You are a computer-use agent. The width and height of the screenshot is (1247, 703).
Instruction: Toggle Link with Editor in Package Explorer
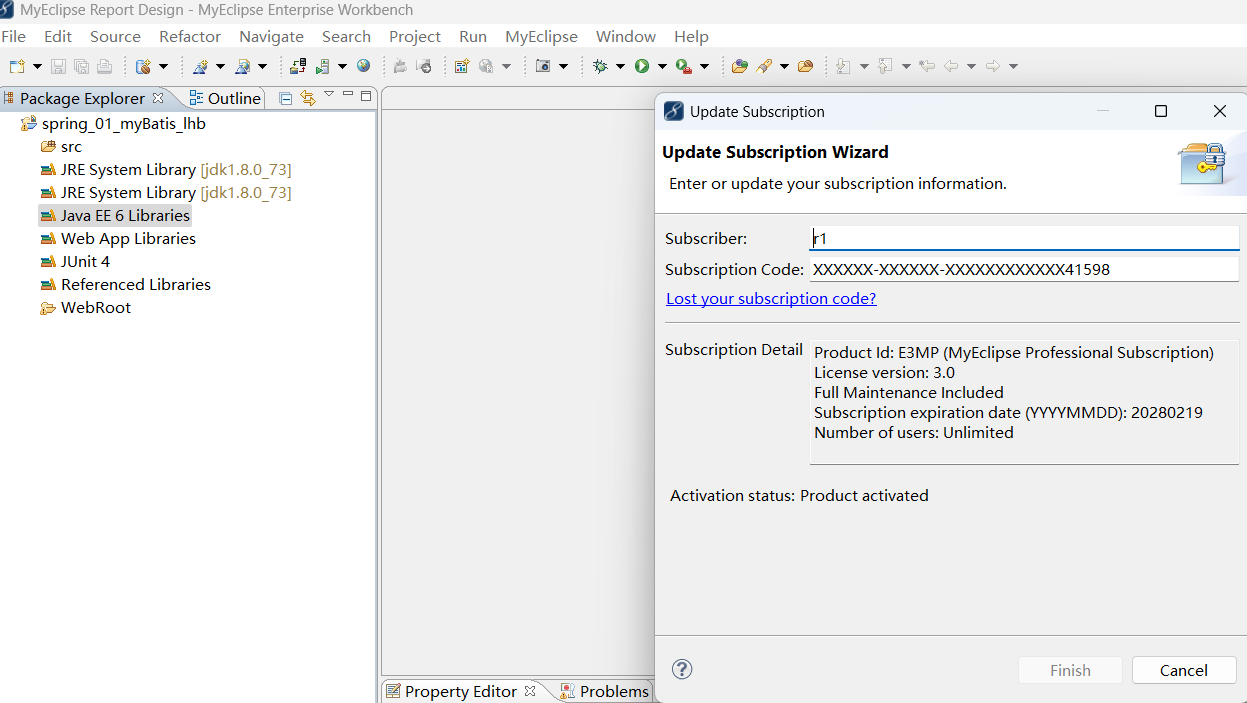308,98
